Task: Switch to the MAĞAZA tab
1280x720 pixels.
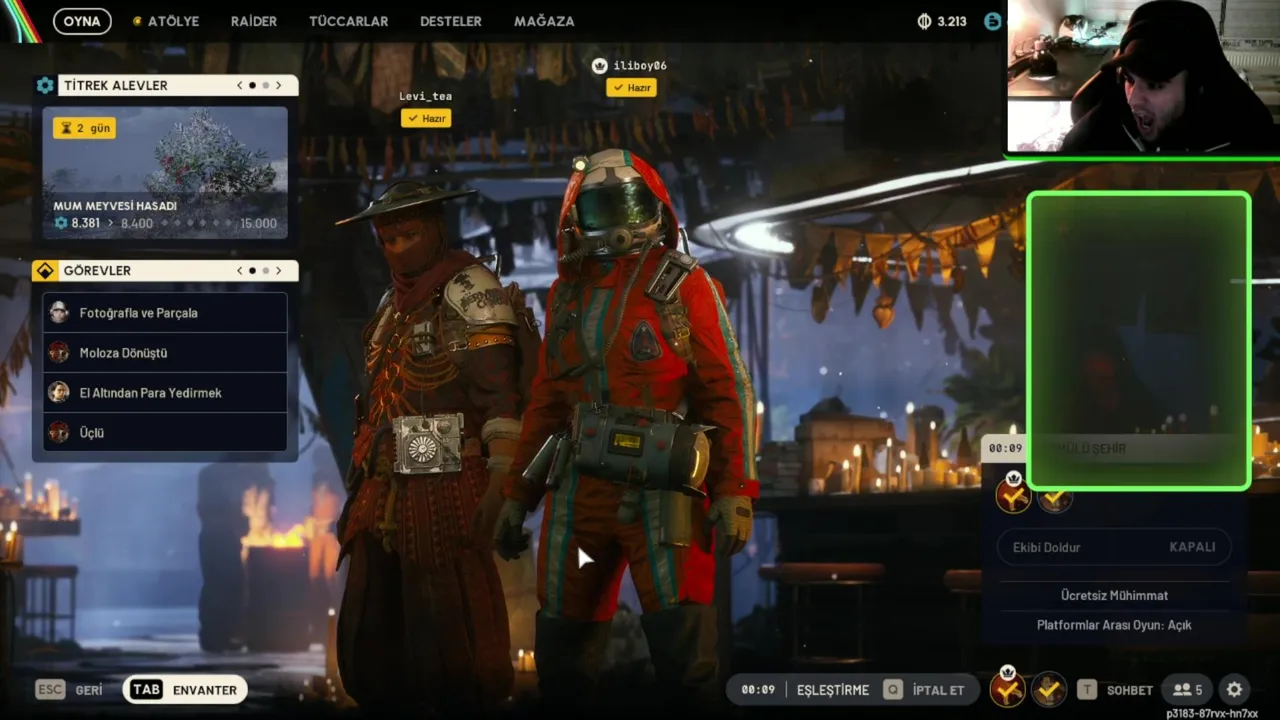Action: point(544,21)
